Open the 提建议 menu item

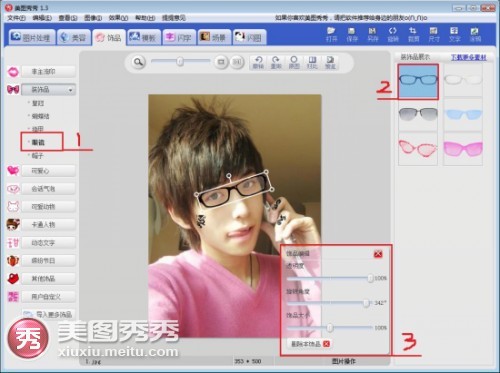(173, 18)
